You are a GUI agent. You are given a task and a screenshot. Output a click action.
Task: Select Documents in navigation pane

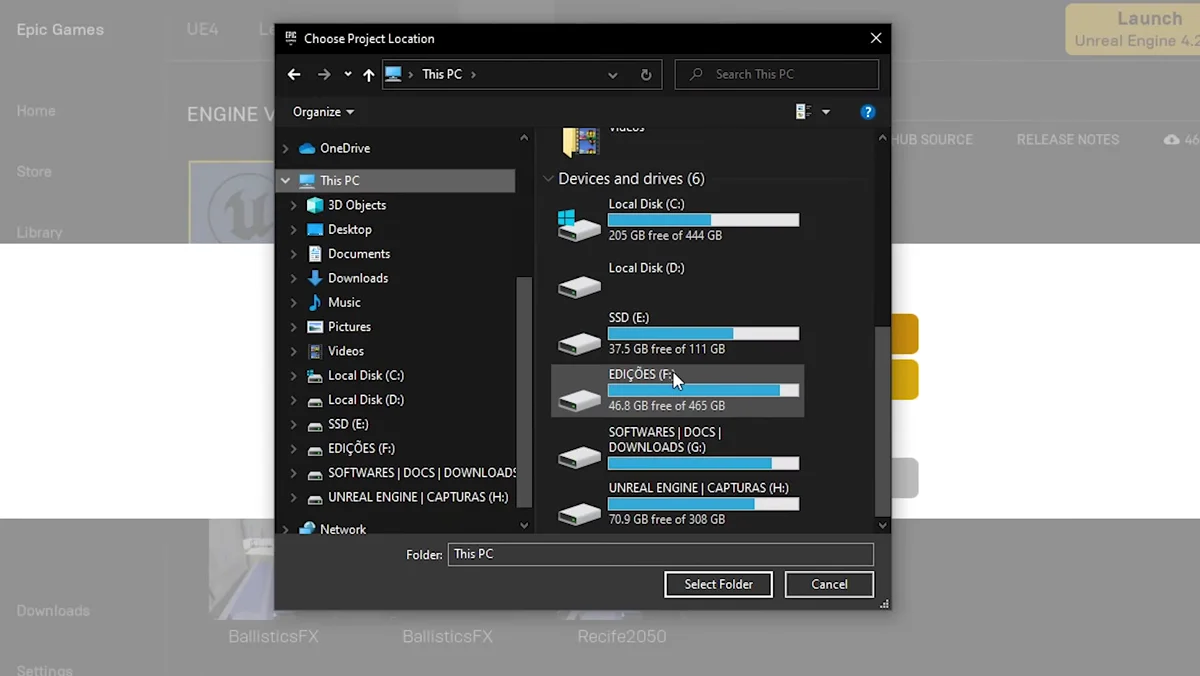359,254
